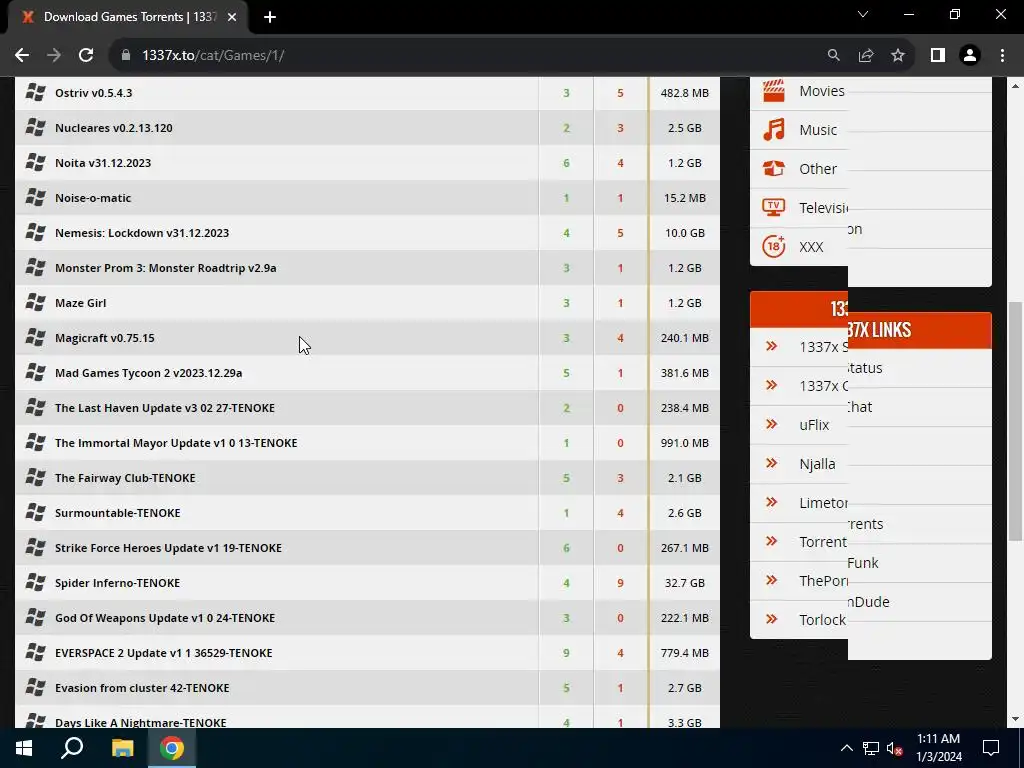Open Windows taskbar search

point(72,748)
